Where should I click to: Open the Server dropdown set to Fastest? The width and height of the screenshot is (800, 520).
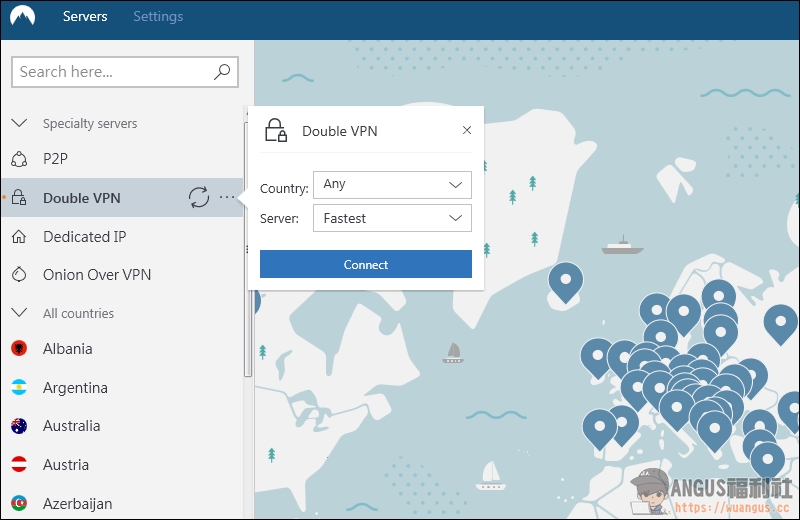392,218
